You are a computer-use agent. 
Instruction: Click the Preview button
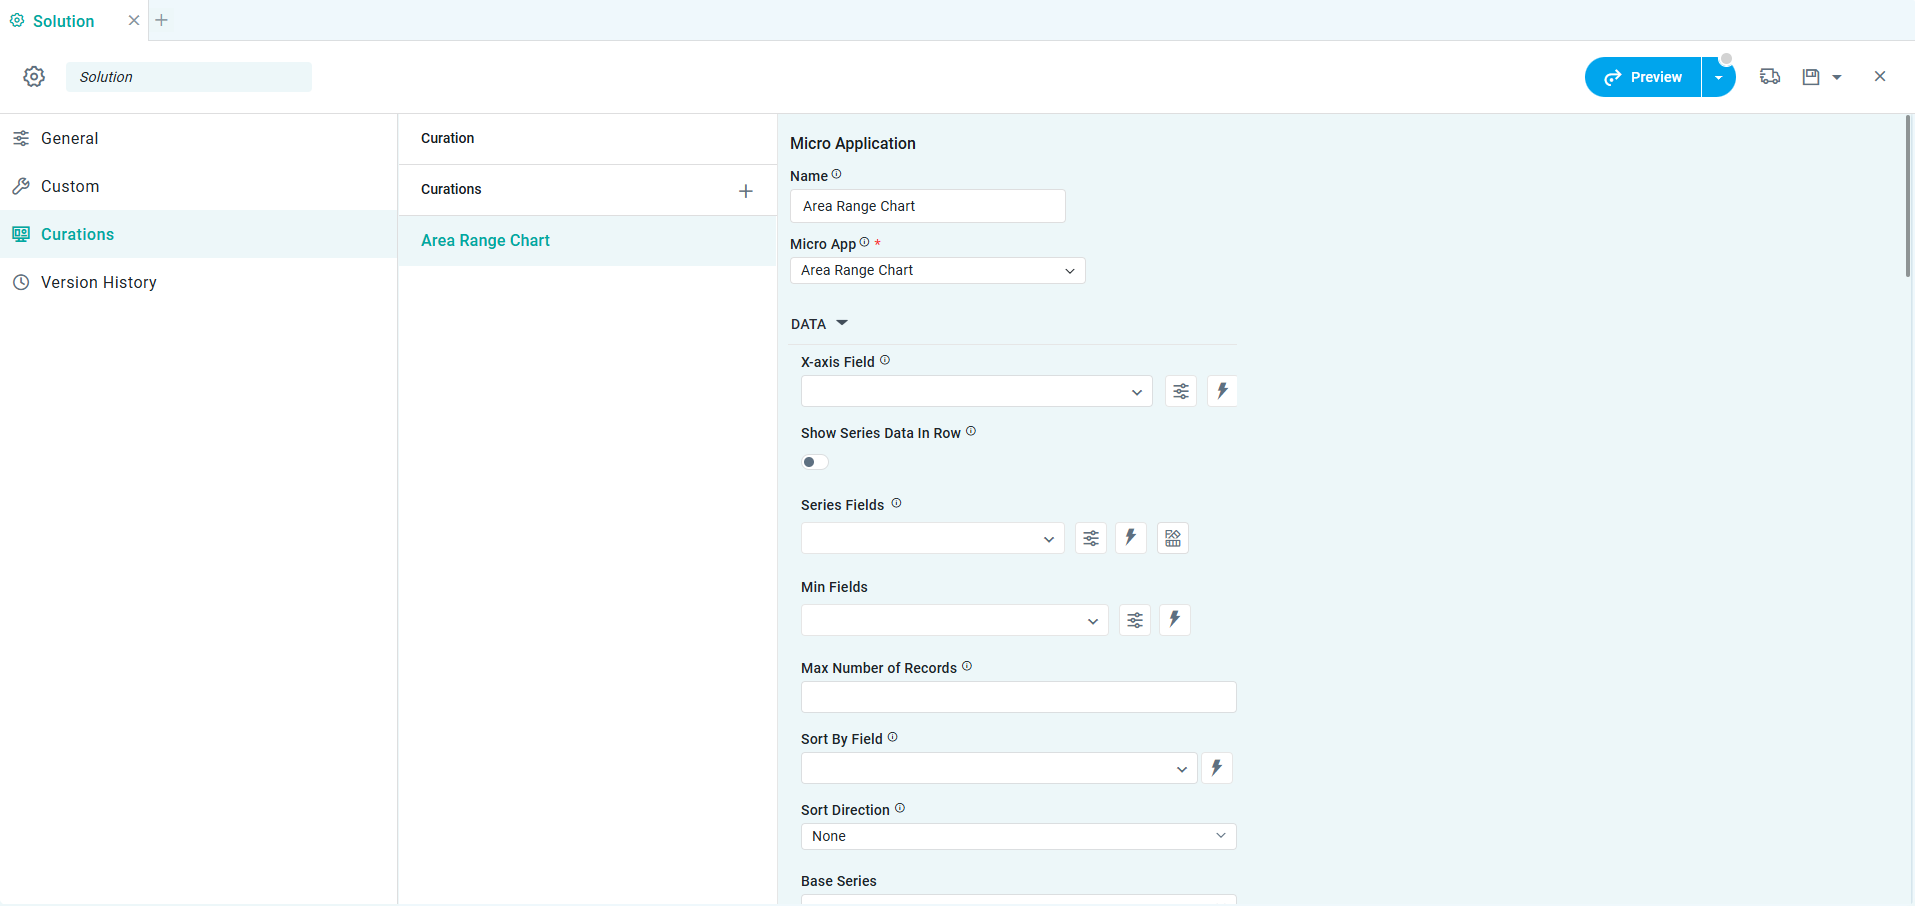[x=1643, y=77]
